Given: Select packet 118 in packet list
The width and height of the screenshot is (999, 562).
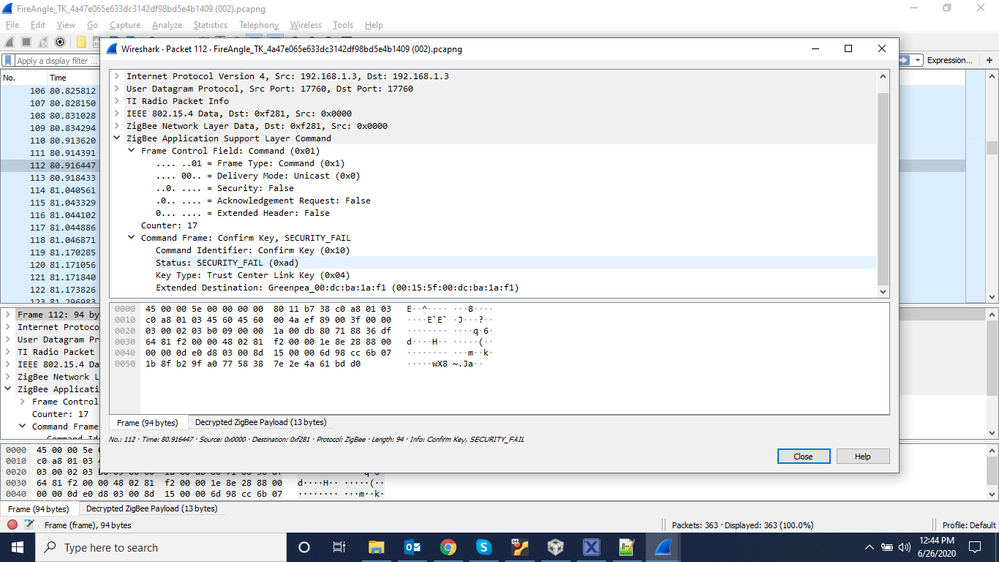Looking at the screenshot, I should tap(50, 240).
